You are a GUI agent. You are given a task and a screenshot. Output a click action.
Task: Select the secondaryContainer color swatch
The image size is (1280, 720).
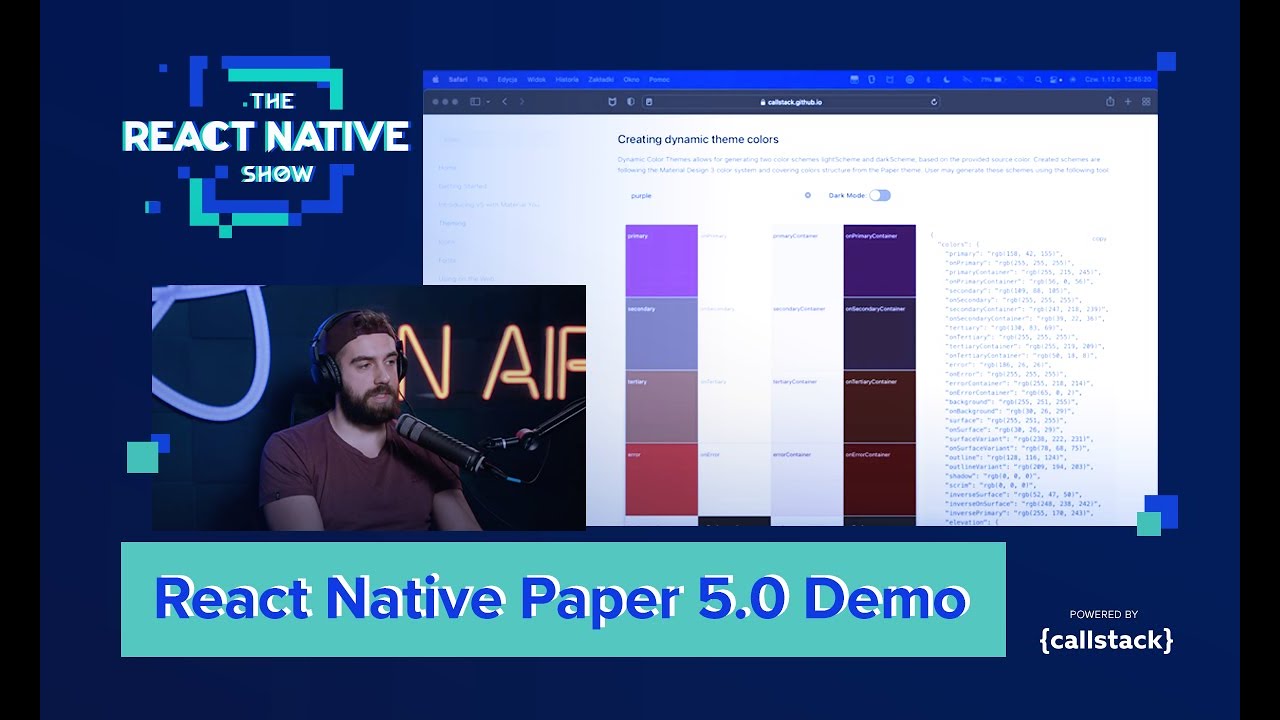click(807, 333)
